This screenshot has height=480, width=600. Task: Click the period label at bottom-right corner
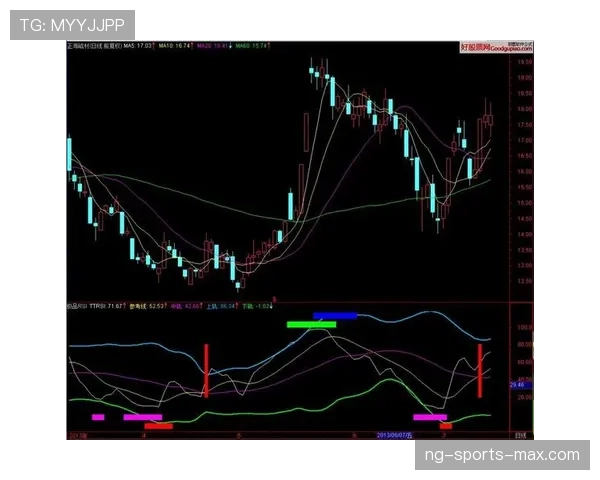[520, 436]
